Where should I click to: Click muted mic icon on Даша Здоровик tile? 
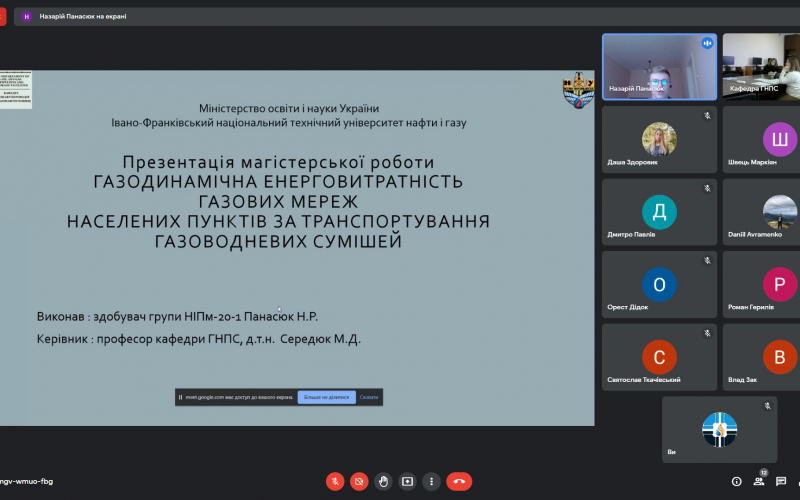[x=707, y=116]
